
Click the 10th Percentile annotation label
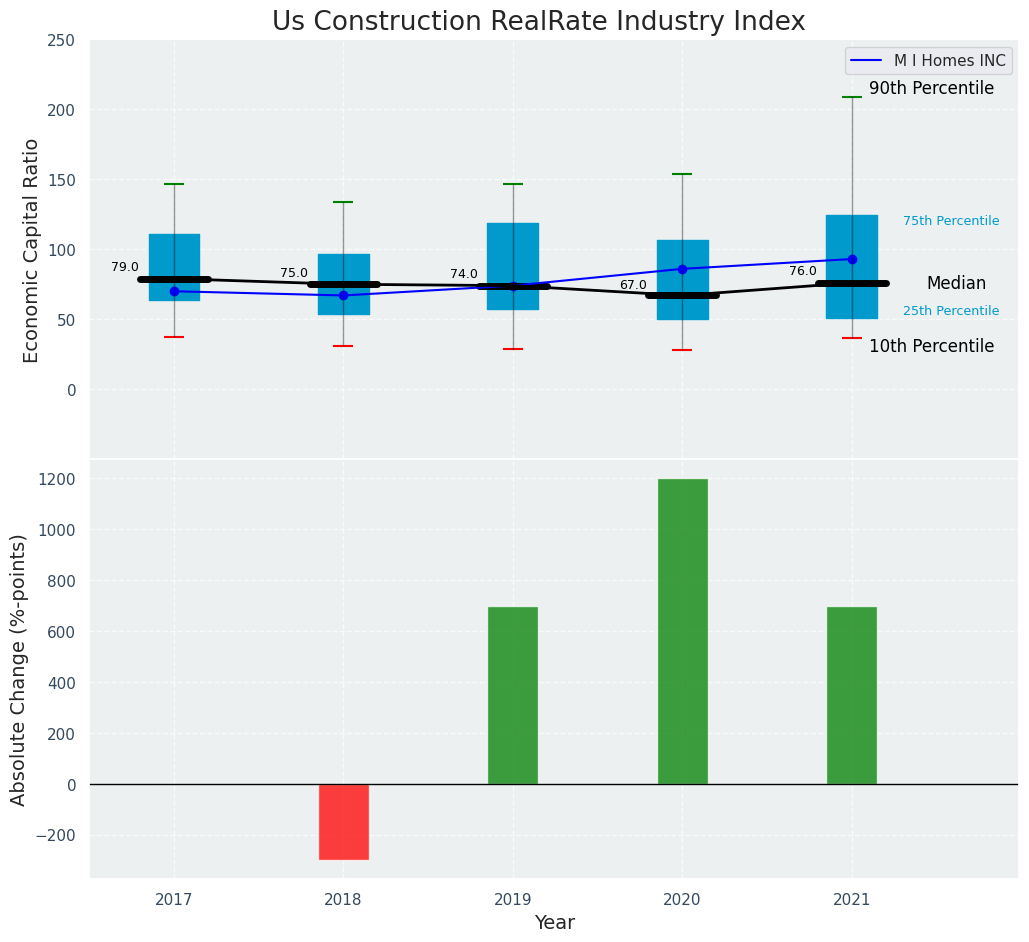coord(930,347)
